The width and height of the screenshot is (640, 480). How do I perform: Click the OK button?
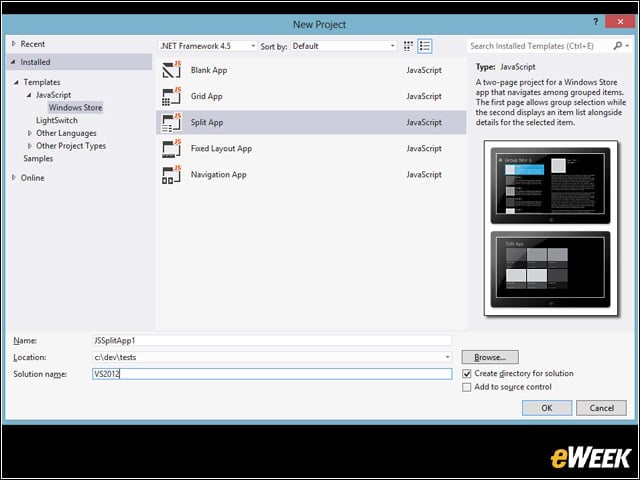tap(547, 408)
